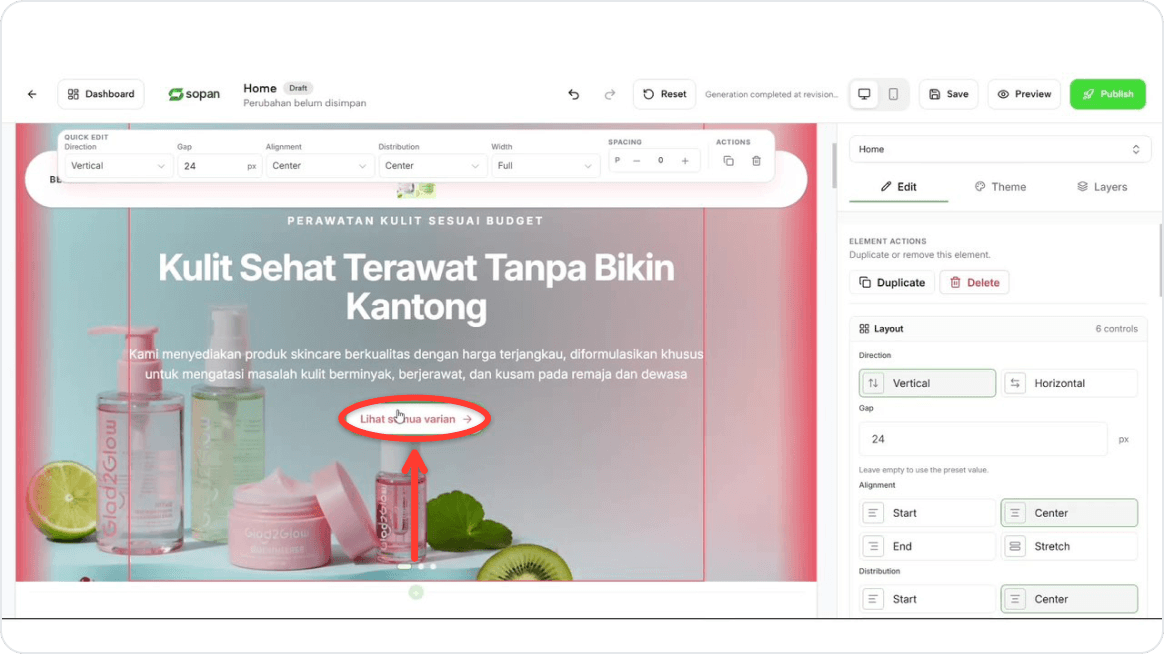Open Quick Edit Direction dropdown
Screen dimensions: 1164x654
click(x=118, y=166)
